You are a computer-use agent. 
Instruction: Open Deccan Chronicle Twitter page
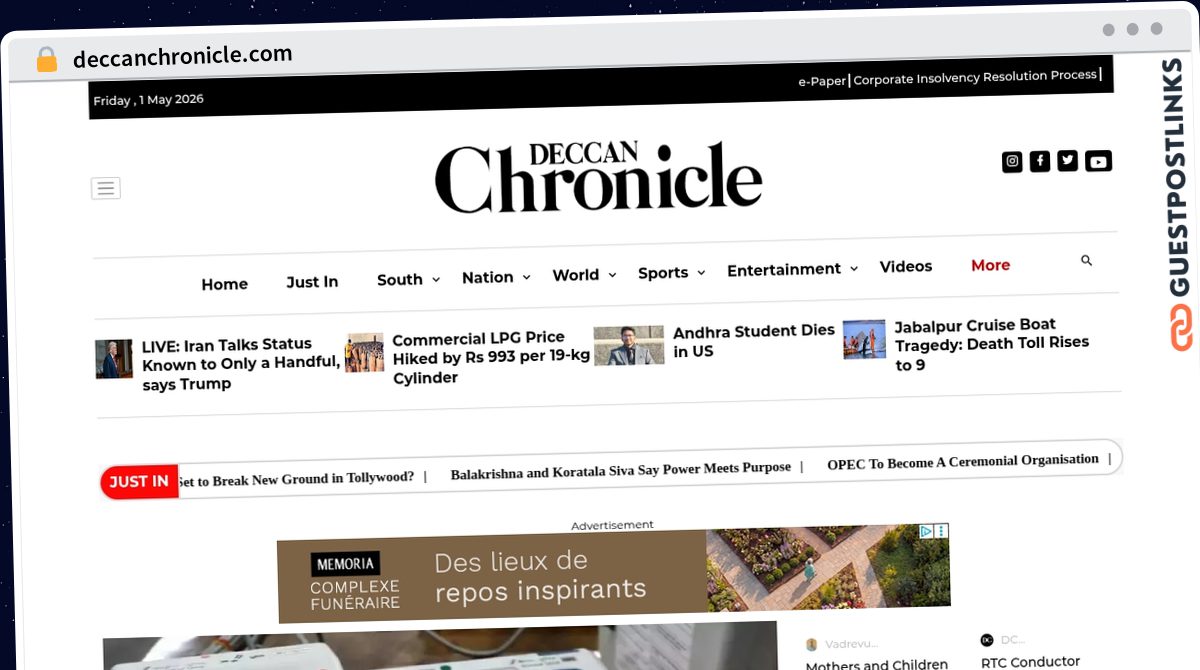point(1068,160)
